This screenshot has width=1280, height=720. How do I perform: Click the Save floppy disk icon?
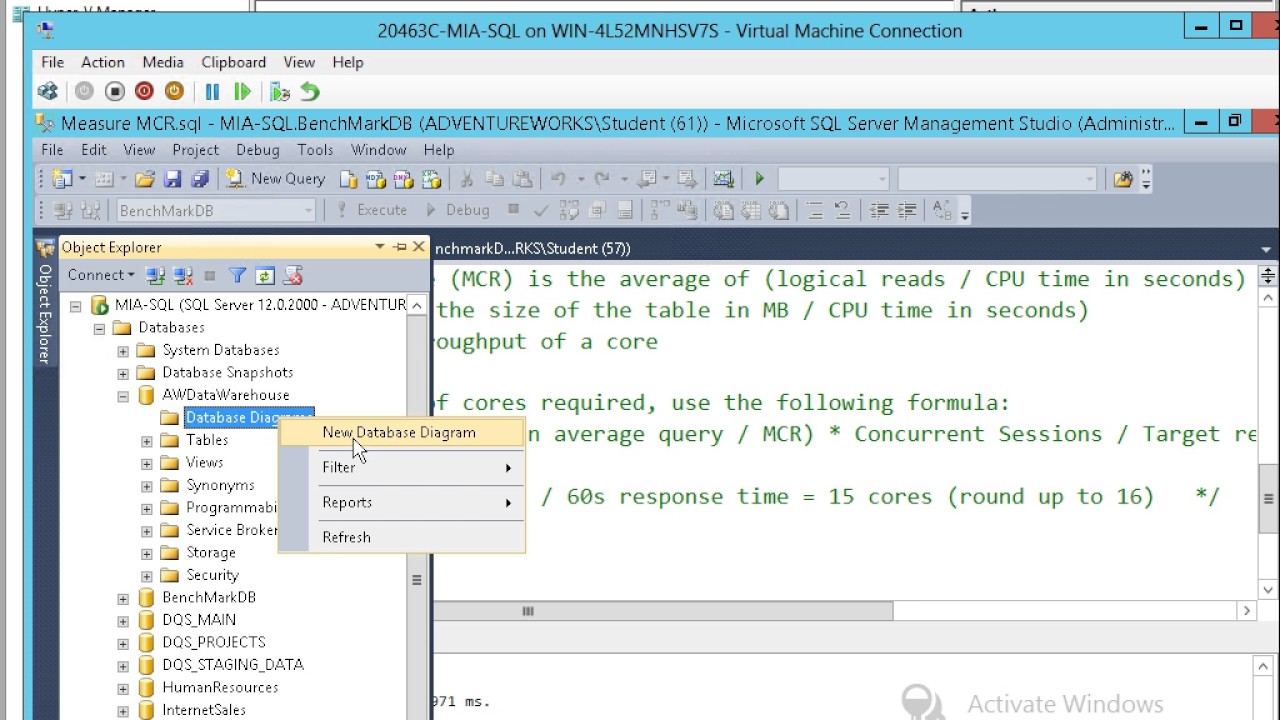(x=172, y=179)
